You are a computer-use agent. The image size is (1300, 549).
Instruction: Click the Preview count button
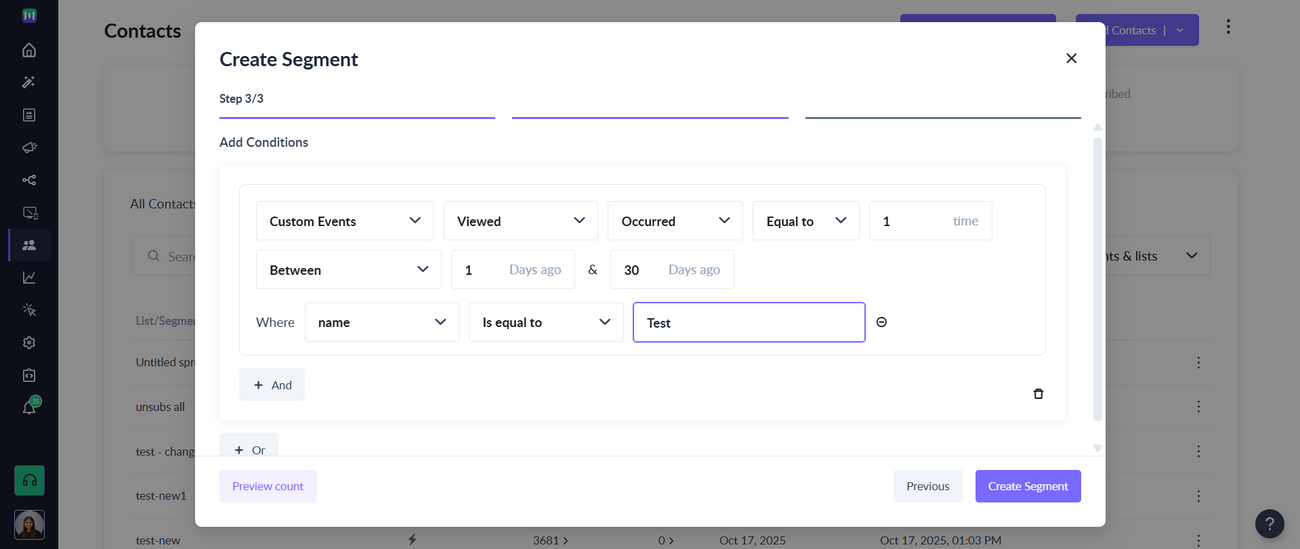coord(268,486)
